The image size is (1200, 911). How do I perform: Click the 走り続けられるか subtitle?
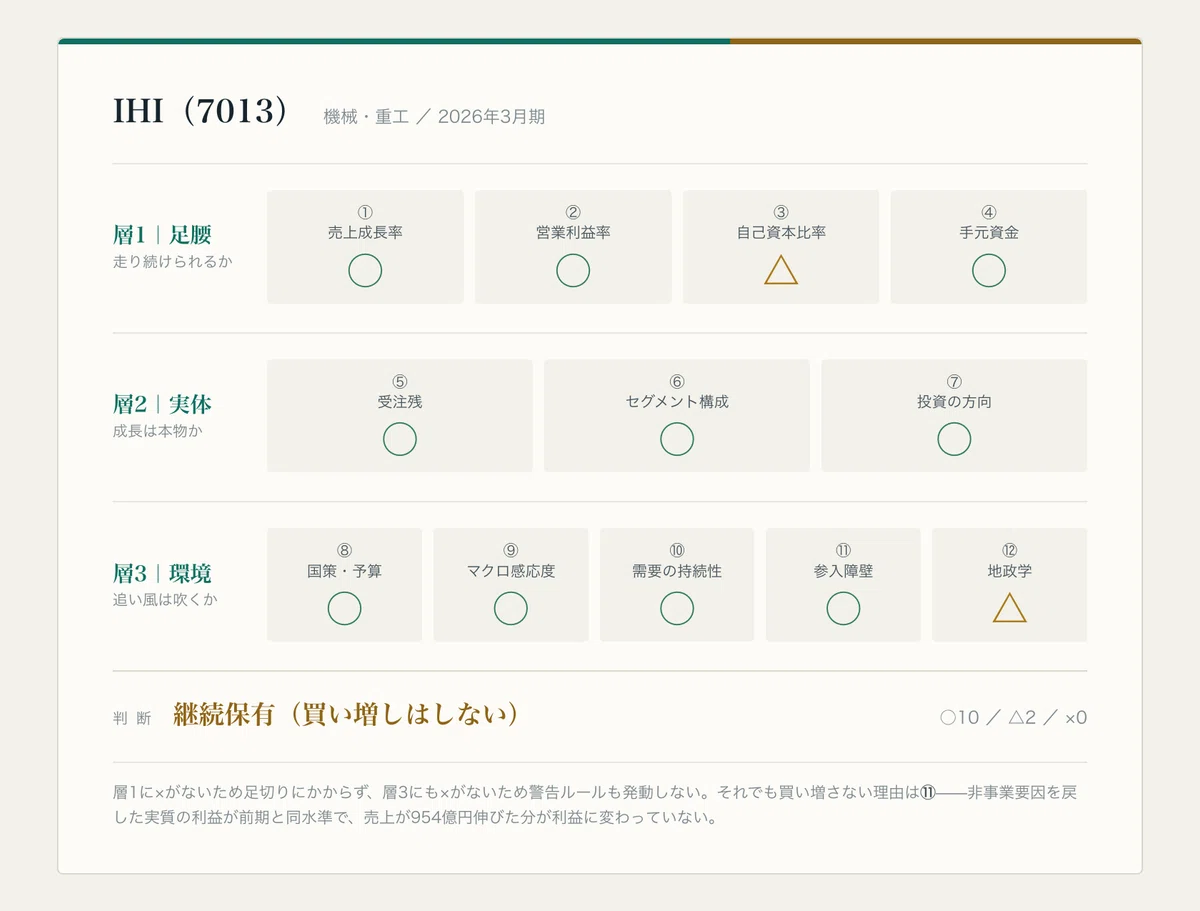(173, 263)
